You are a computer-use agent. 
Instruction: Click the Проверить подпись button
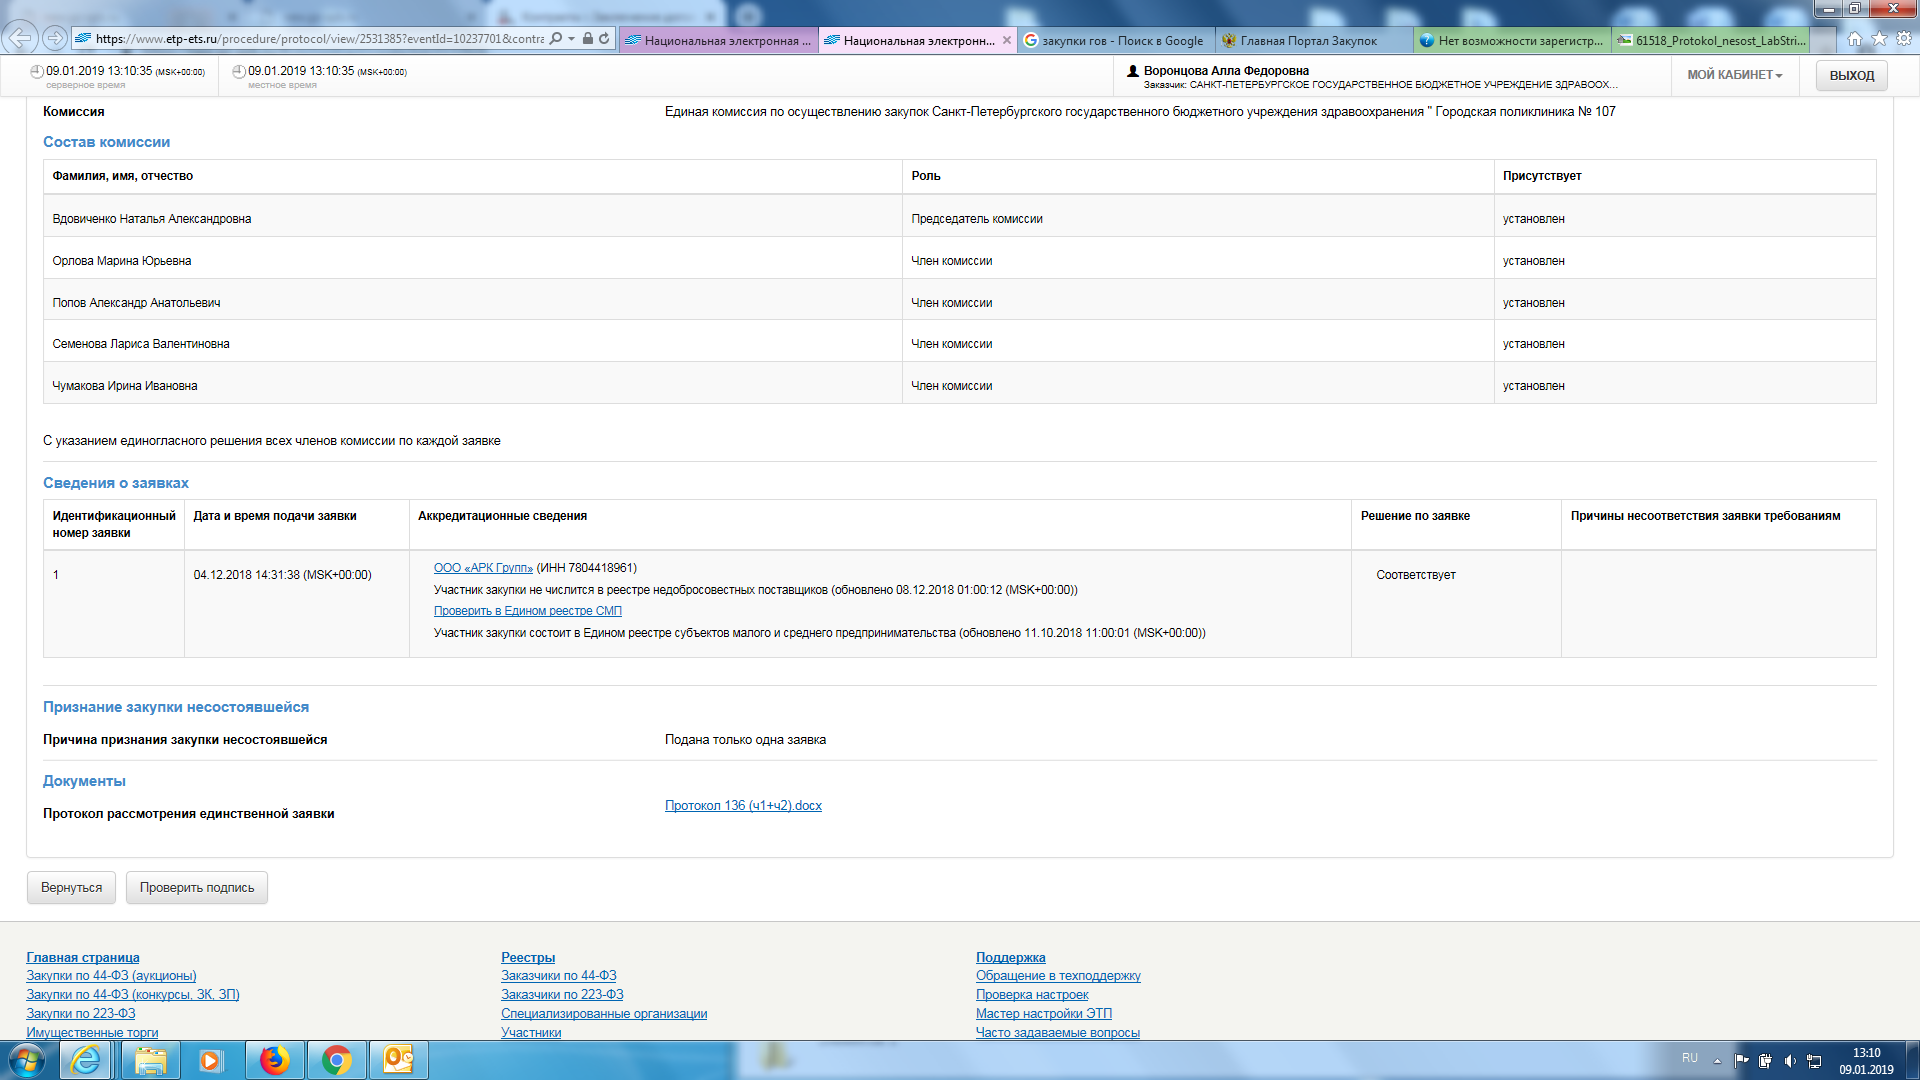point(197,888)
